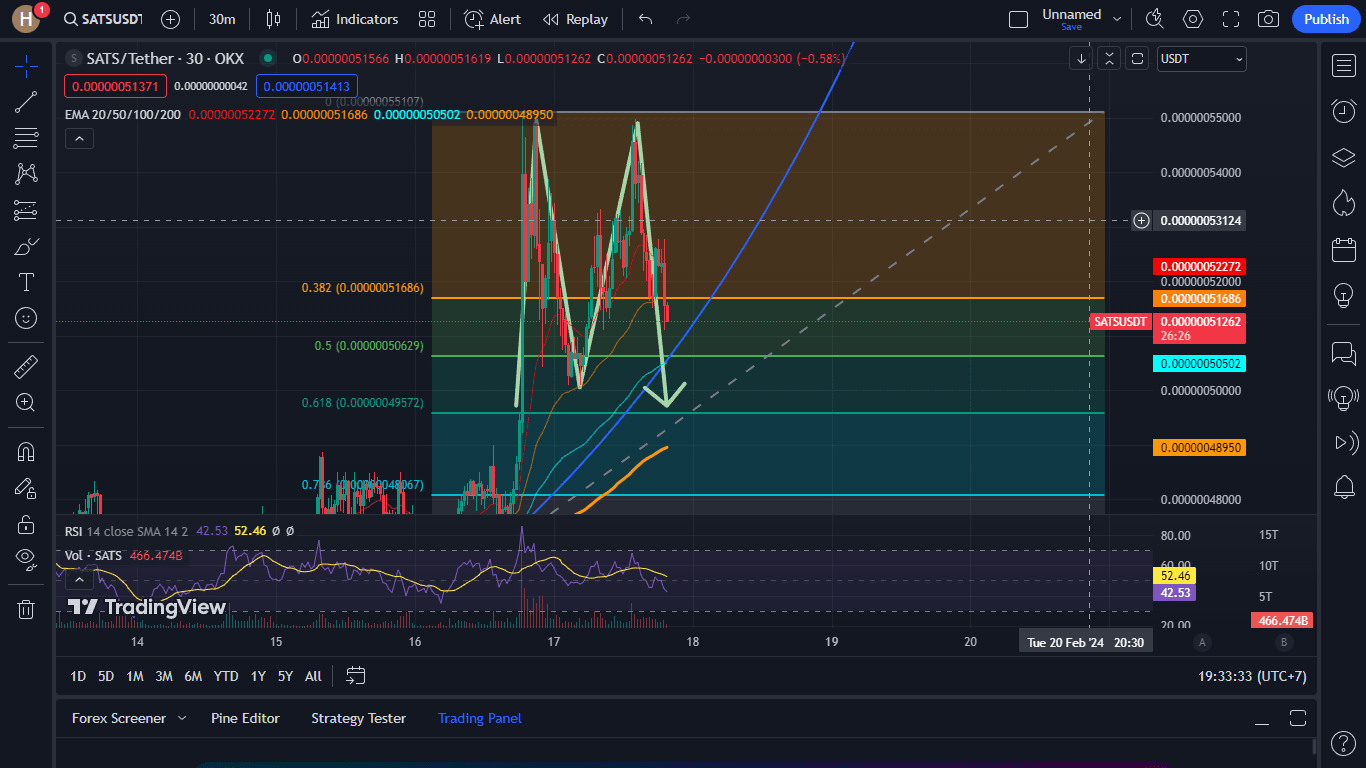This screenshot has width=1366, height=768.
Task: Hide all drawings via the eye toggle
Action: click(25, 558)
